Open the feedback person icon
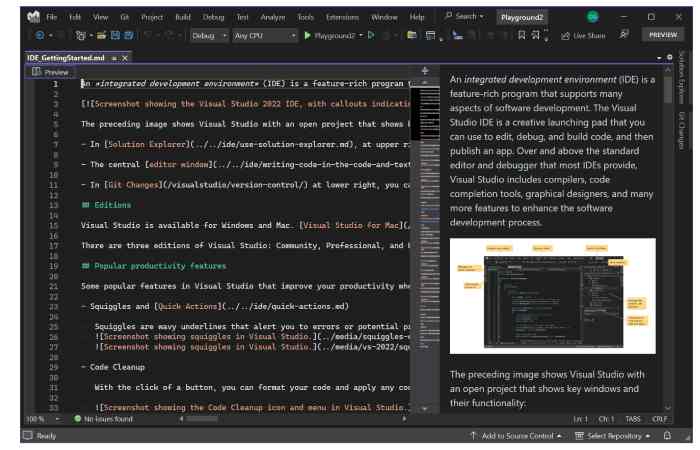 pyautogui.click(x=624, y=34)
